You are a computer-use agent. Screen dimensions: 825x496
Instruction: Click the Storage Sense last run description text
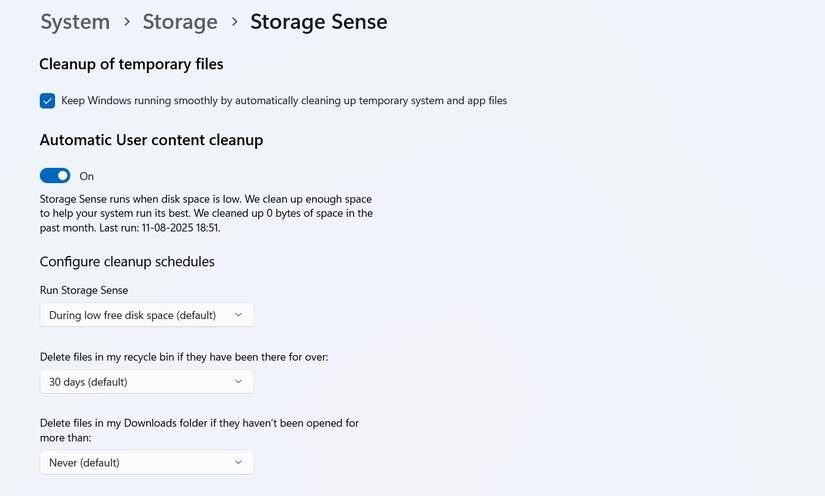tap(206, 213)
